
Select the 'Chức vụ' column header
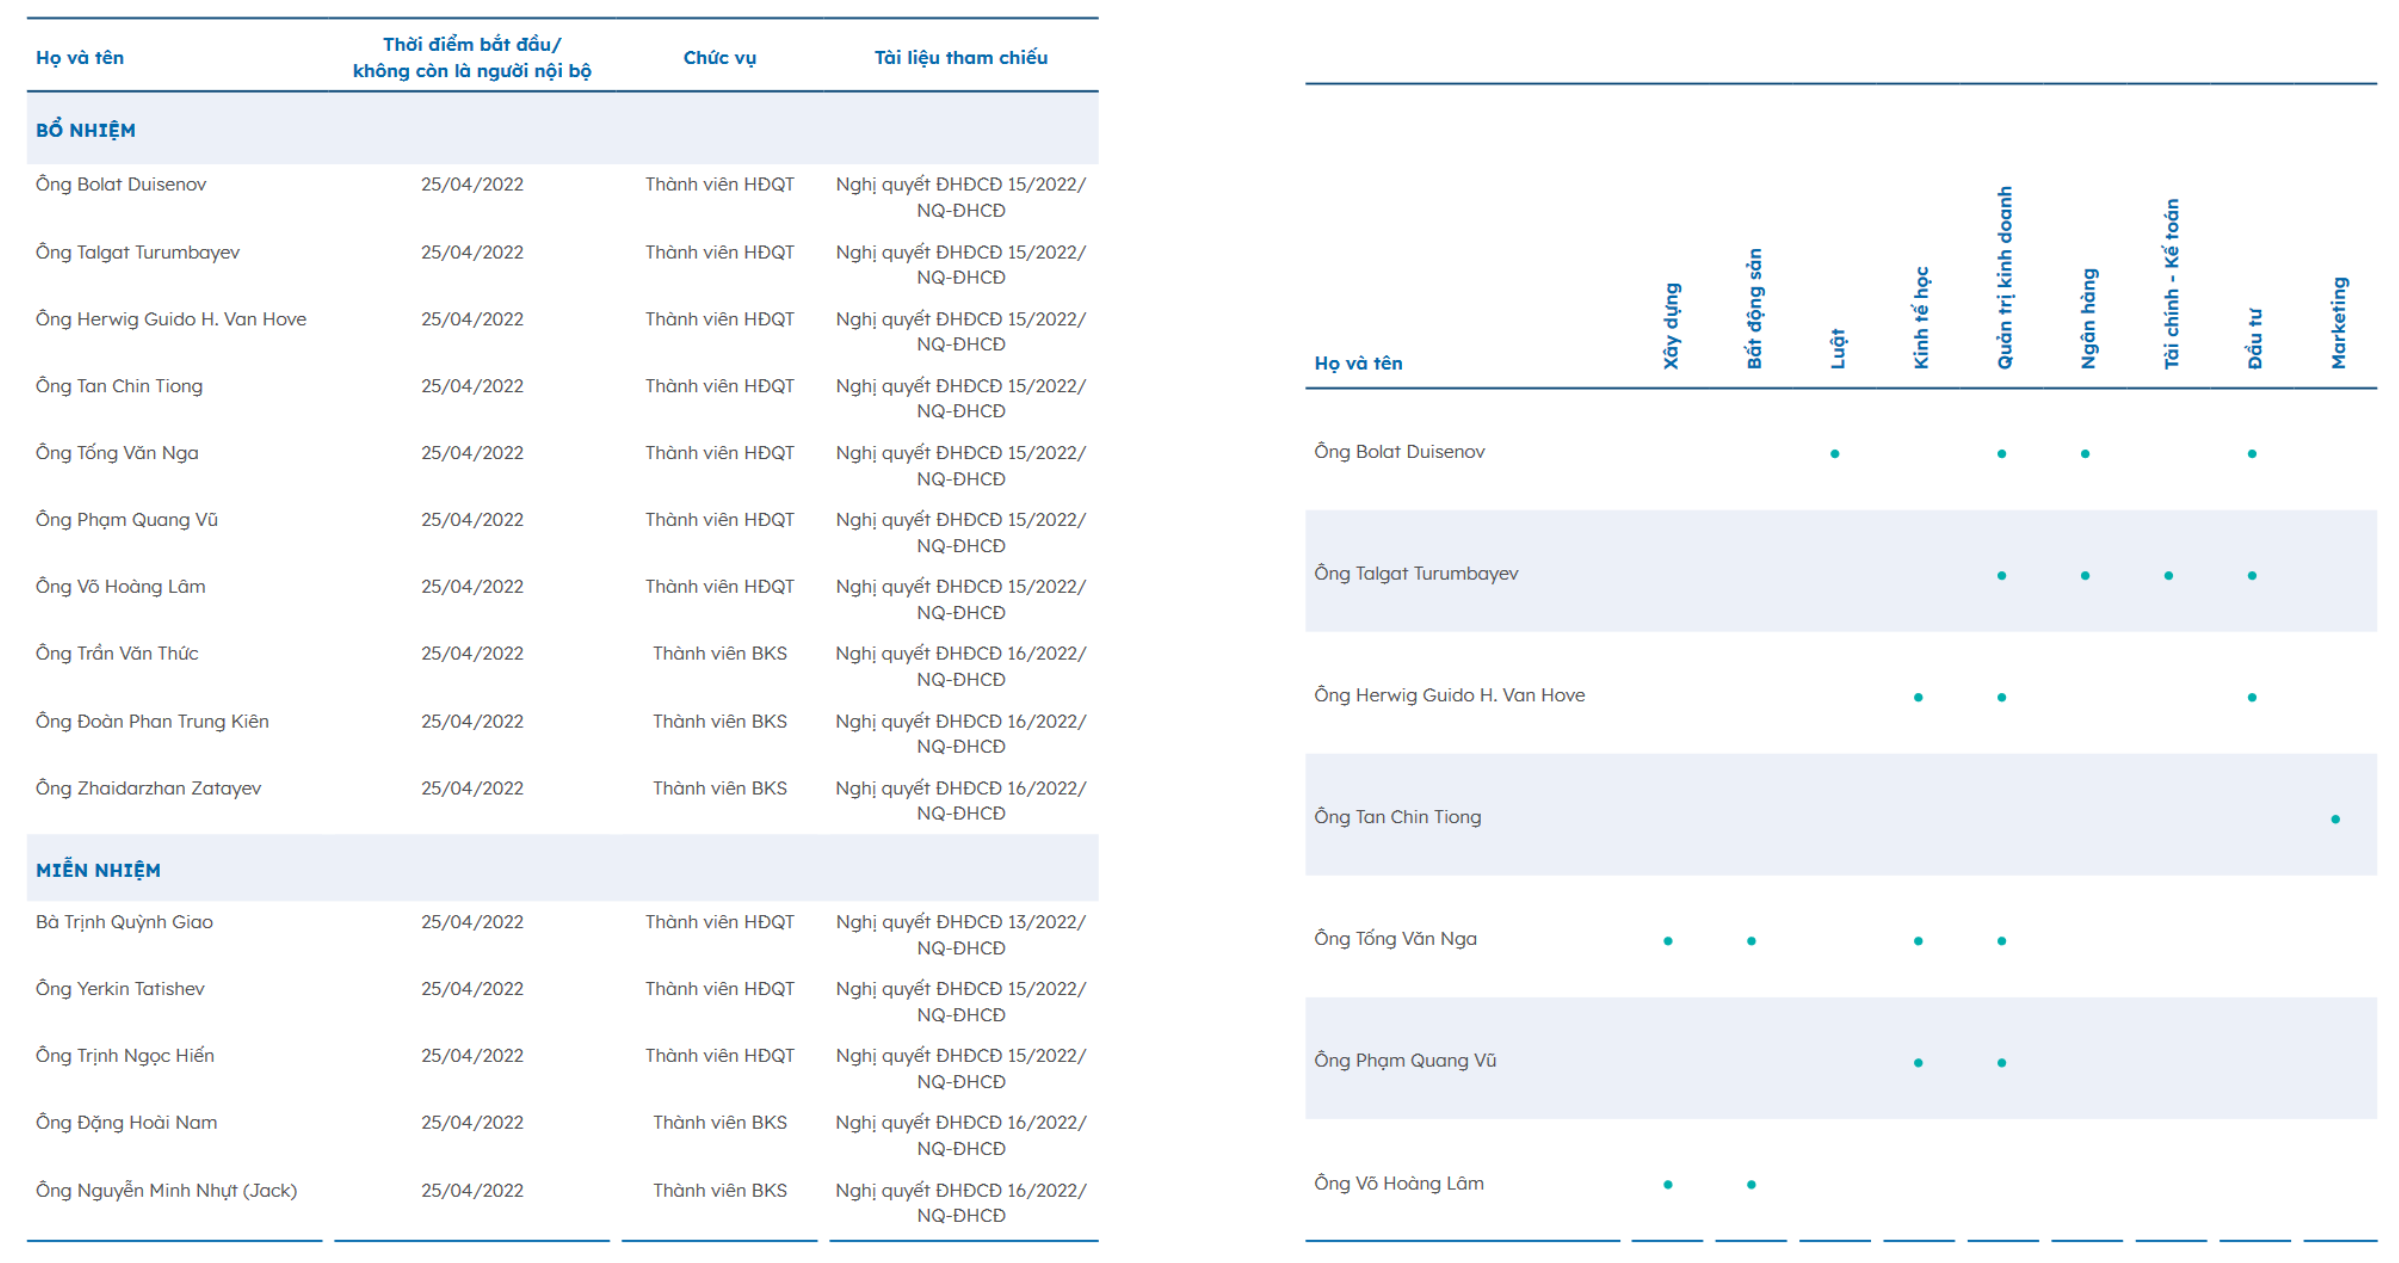[x=720, y=58]
